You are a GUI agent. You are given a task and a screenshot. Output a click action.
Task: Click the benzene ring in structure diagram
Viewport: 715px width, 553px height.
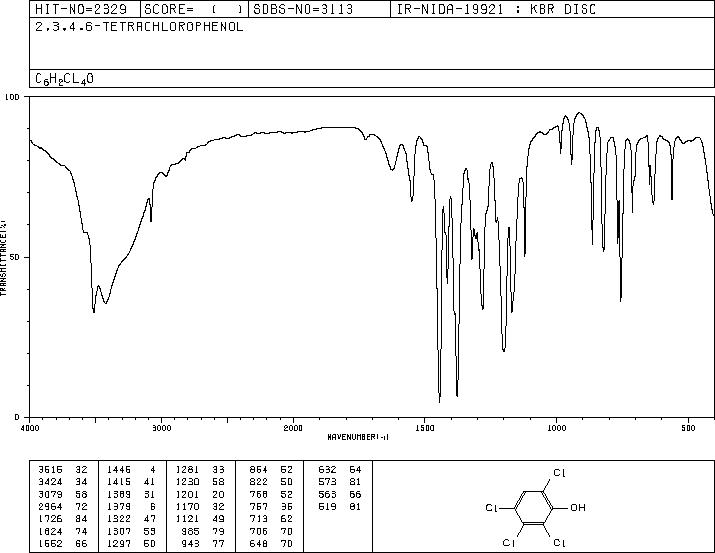tap(534, 507)
